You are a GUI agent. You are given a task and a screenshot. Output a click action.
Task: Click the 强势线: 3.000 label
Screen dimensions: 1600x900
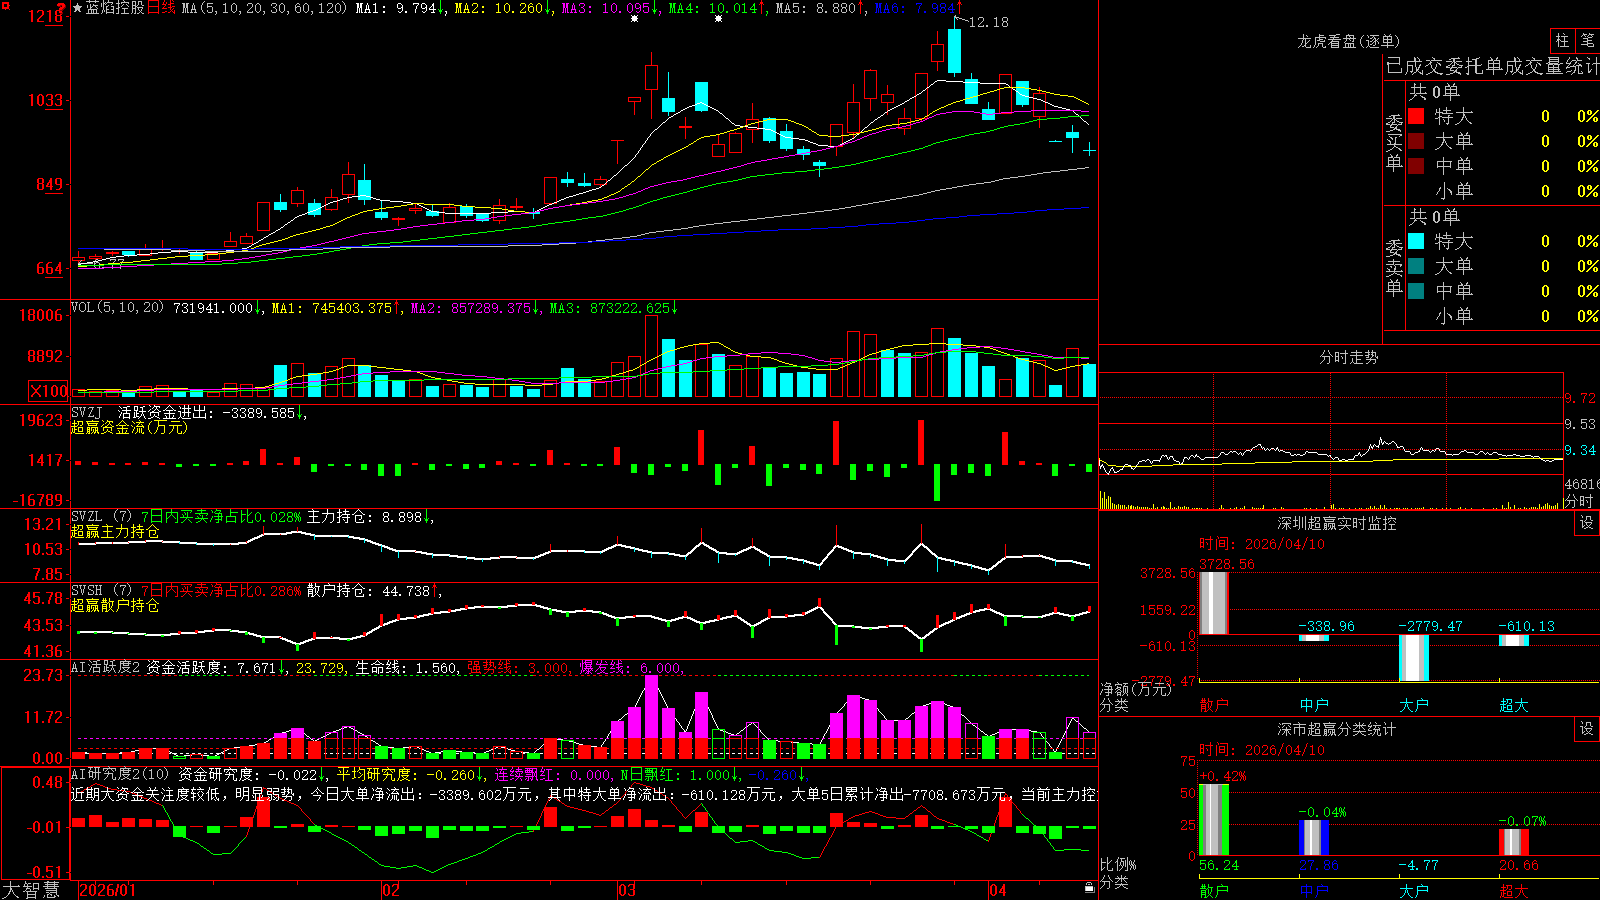[519, 667]
